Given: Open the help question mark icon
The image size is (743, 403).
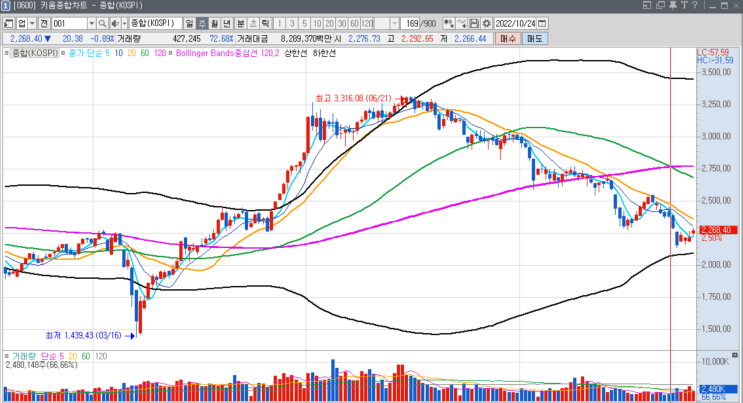Looking at the screenshot, I should tap(695, 5).
